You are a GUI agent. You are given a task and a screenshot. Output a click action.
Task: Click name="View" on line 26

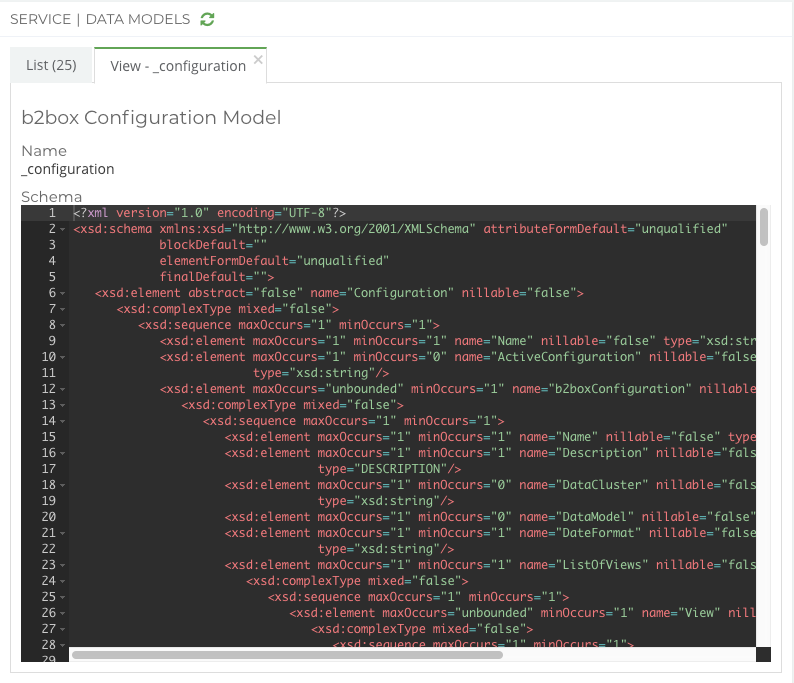(x=681, y=613)
